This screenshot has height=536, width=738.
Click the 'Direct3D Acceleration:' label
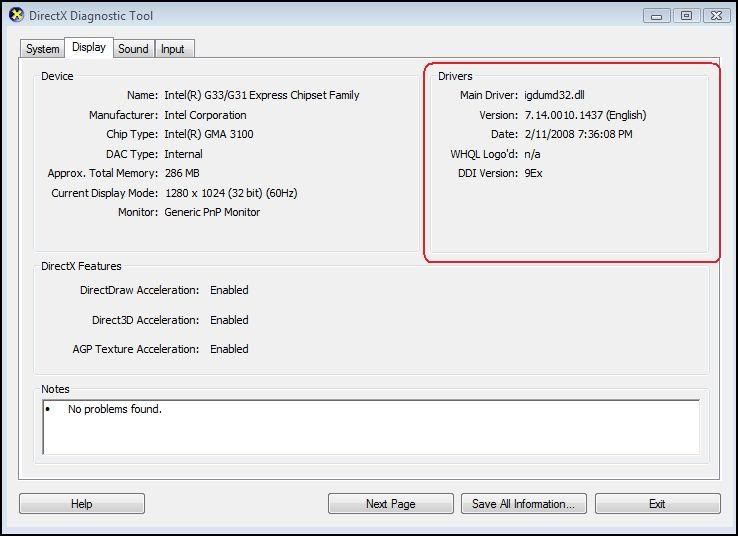click(146, 320)
